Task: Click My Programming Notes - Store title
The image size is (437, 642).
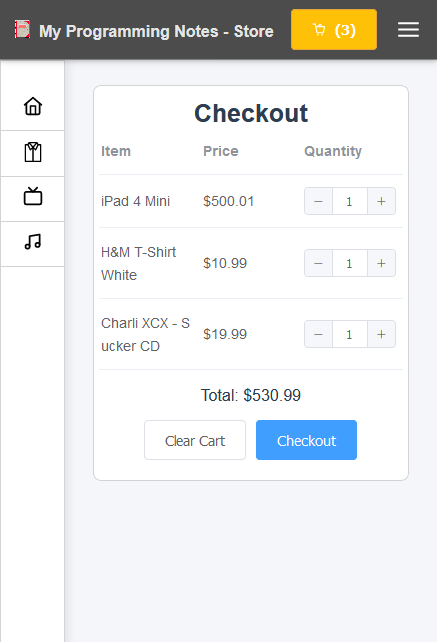Action: [156, 31]
